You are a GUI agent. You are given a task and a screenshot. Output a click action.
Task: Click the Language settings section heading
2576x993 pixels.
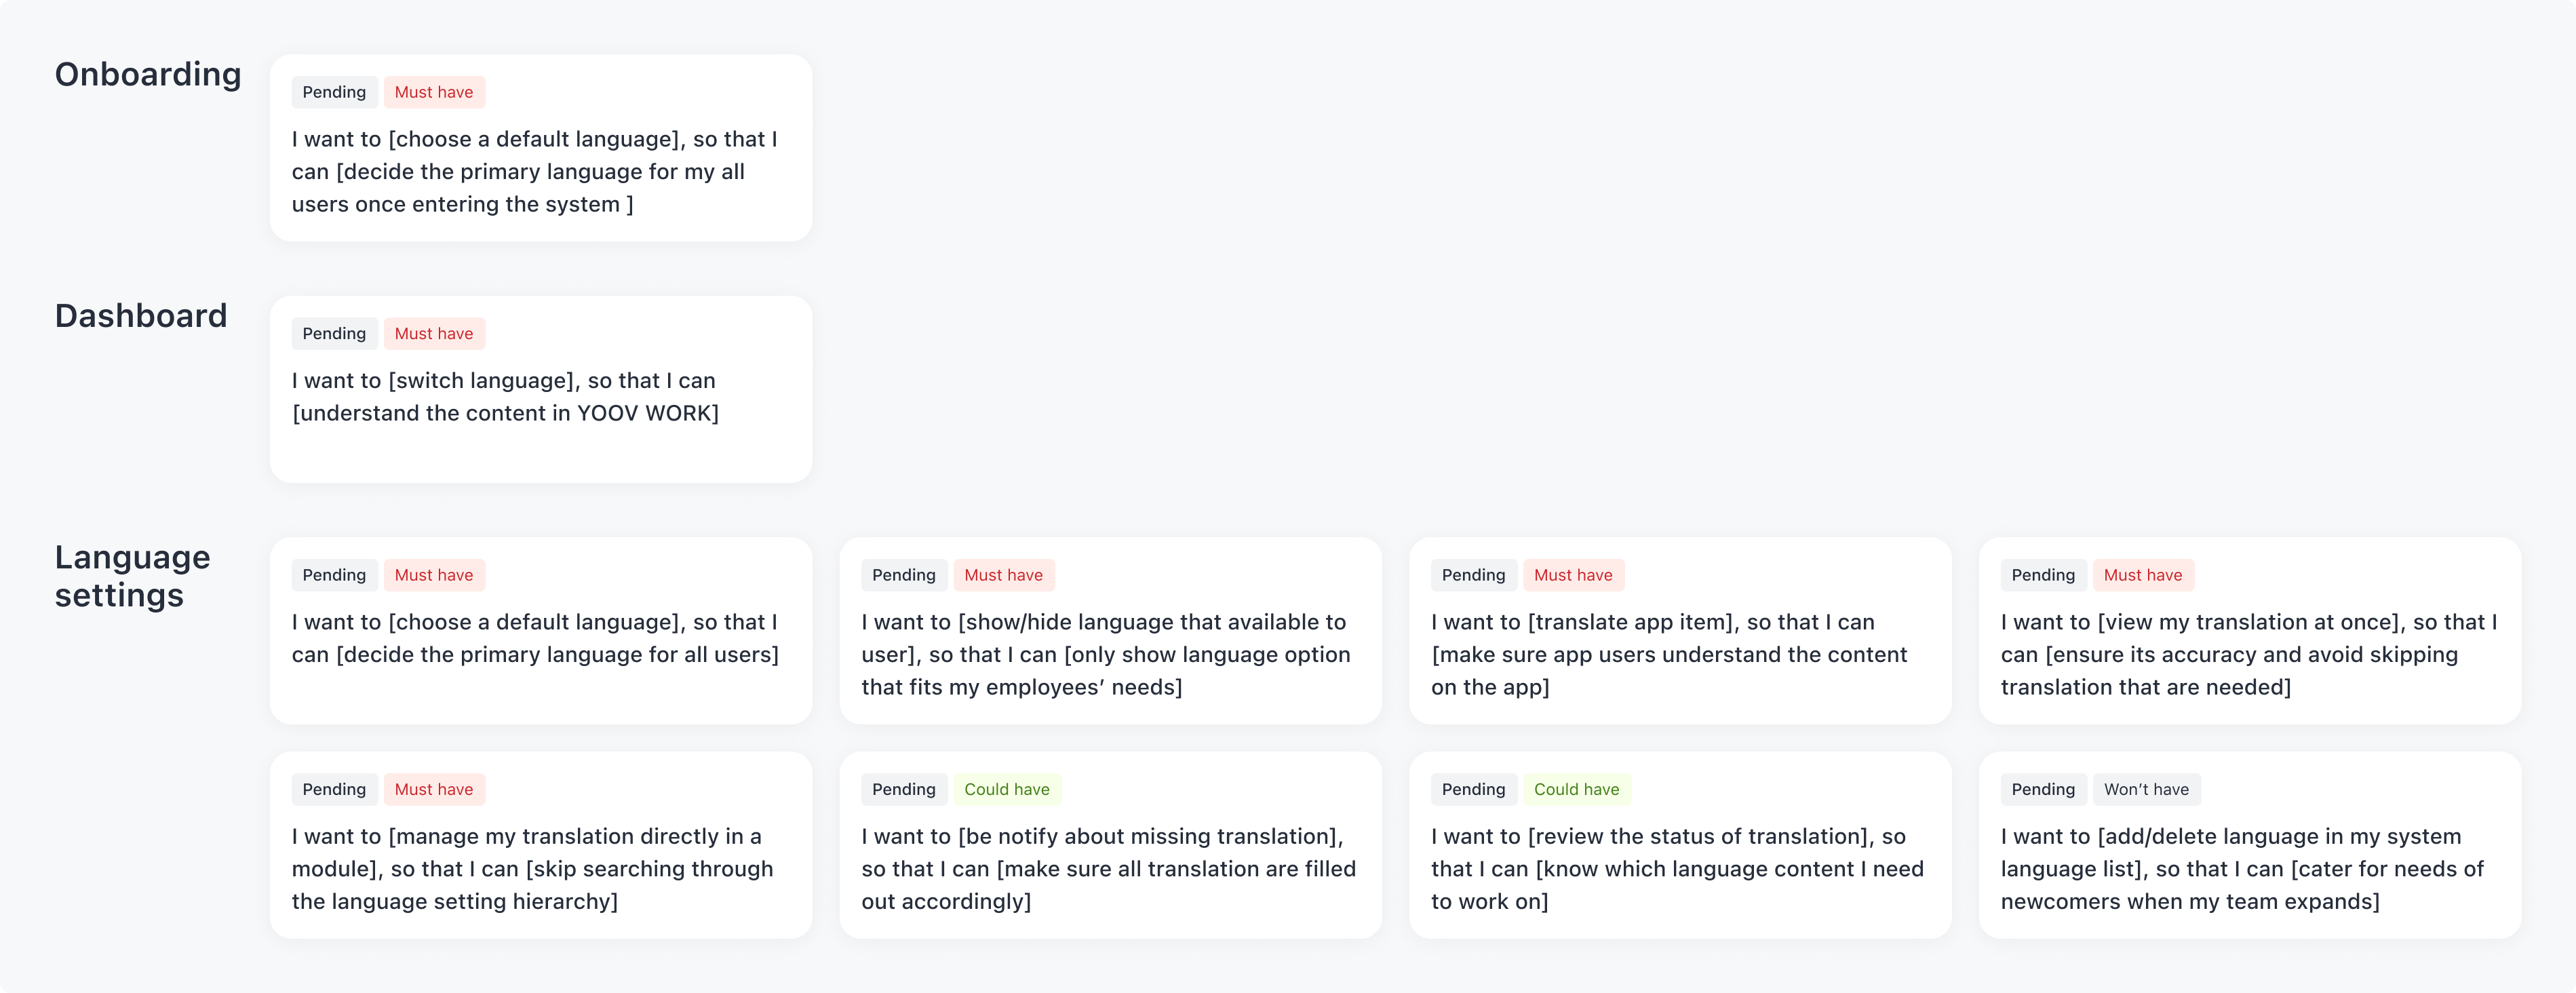133,576
